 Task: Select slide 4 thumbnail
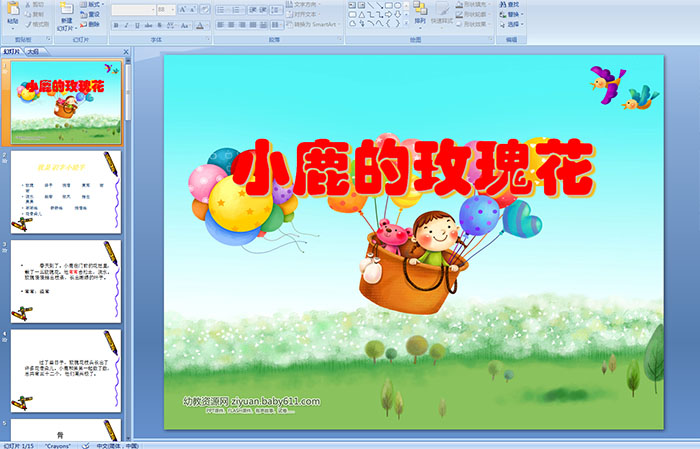point(66,371)
